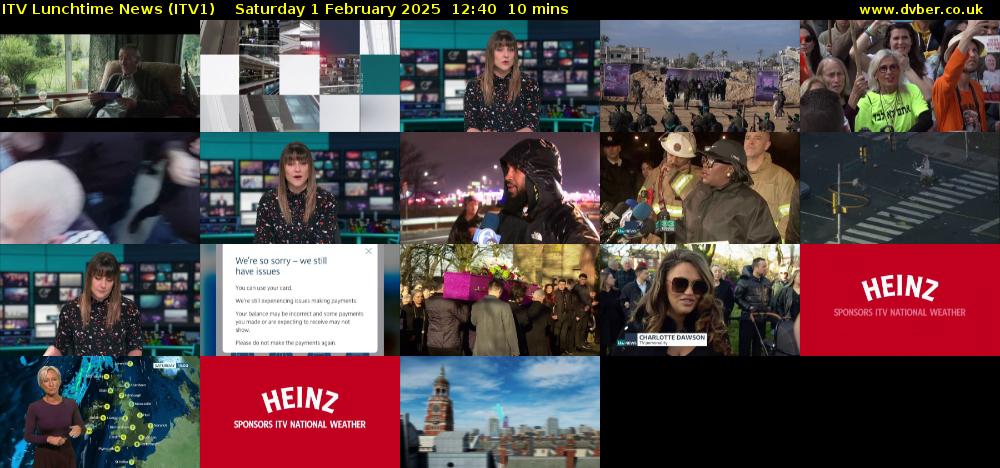Select the pink coffin funeral thumbnail

[500, 300]
